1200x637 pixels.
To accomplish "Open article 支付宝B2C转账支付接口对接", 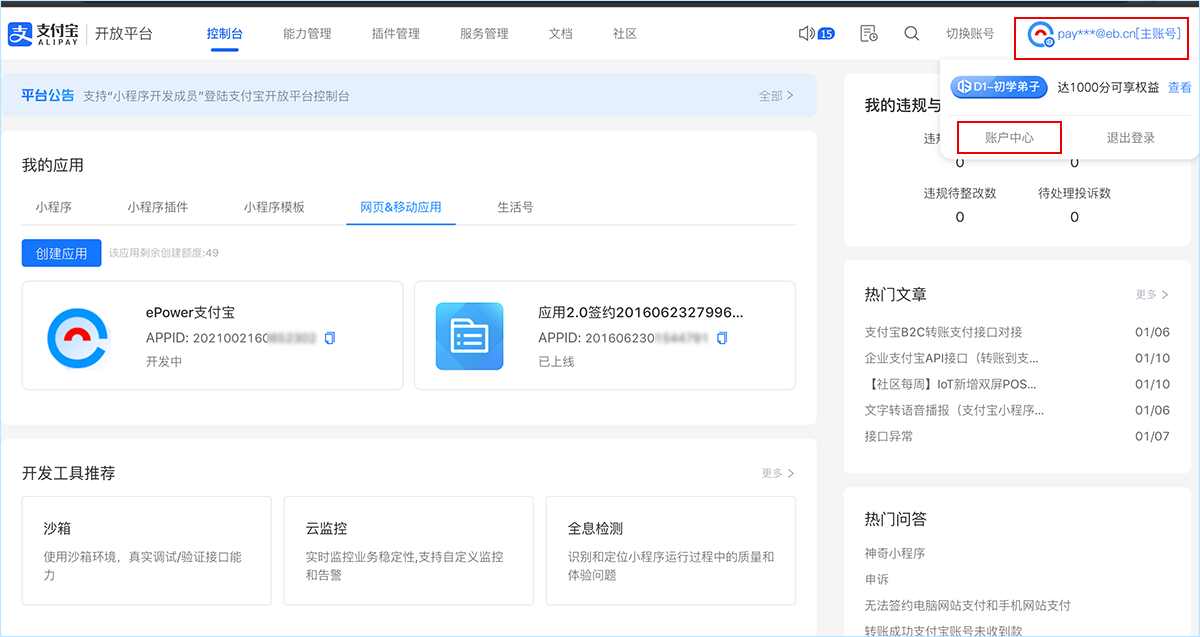I will pos(943,332).
